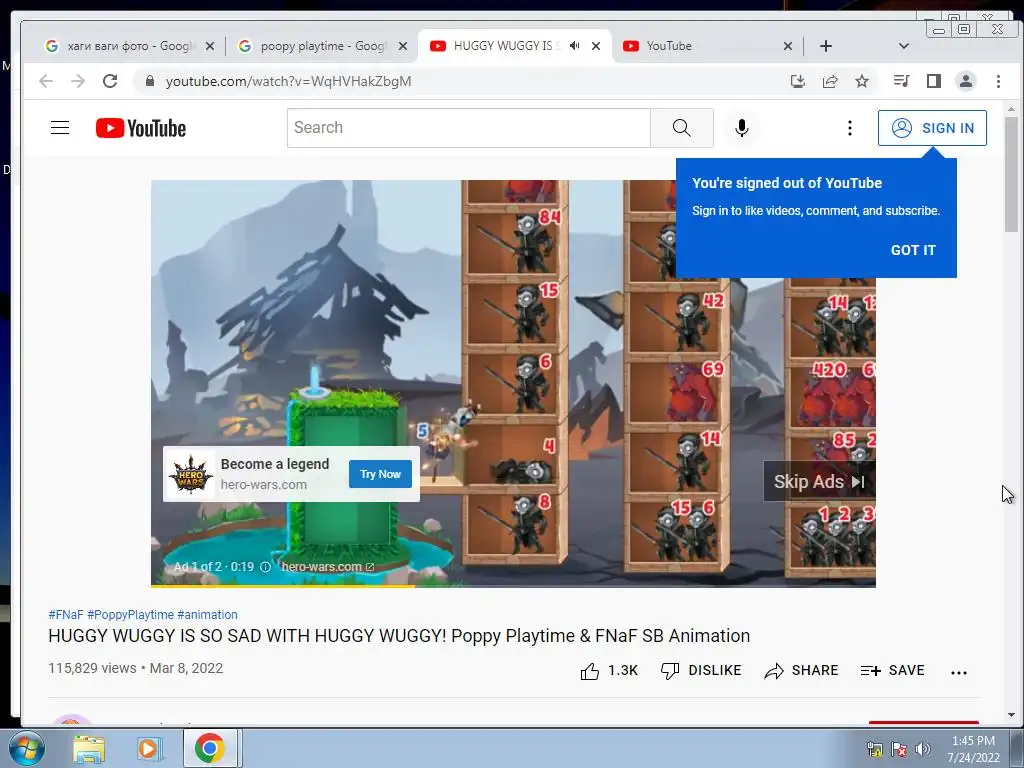
Task: Click the #animation hashtag
Action: click(x=207, y=615)
